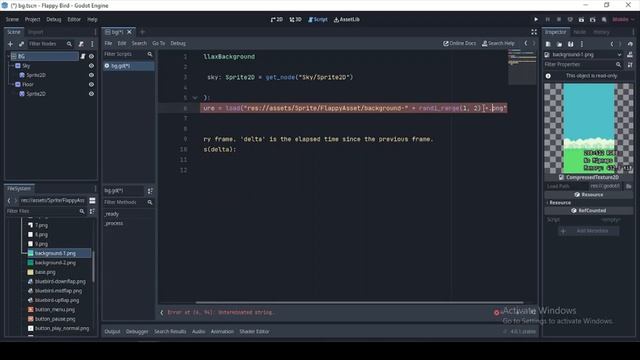Viewport: 640px width, 360px height.
Task: Collapse the Resource section in Inspector
Action: pyautogui.click(x=558, y=202)
